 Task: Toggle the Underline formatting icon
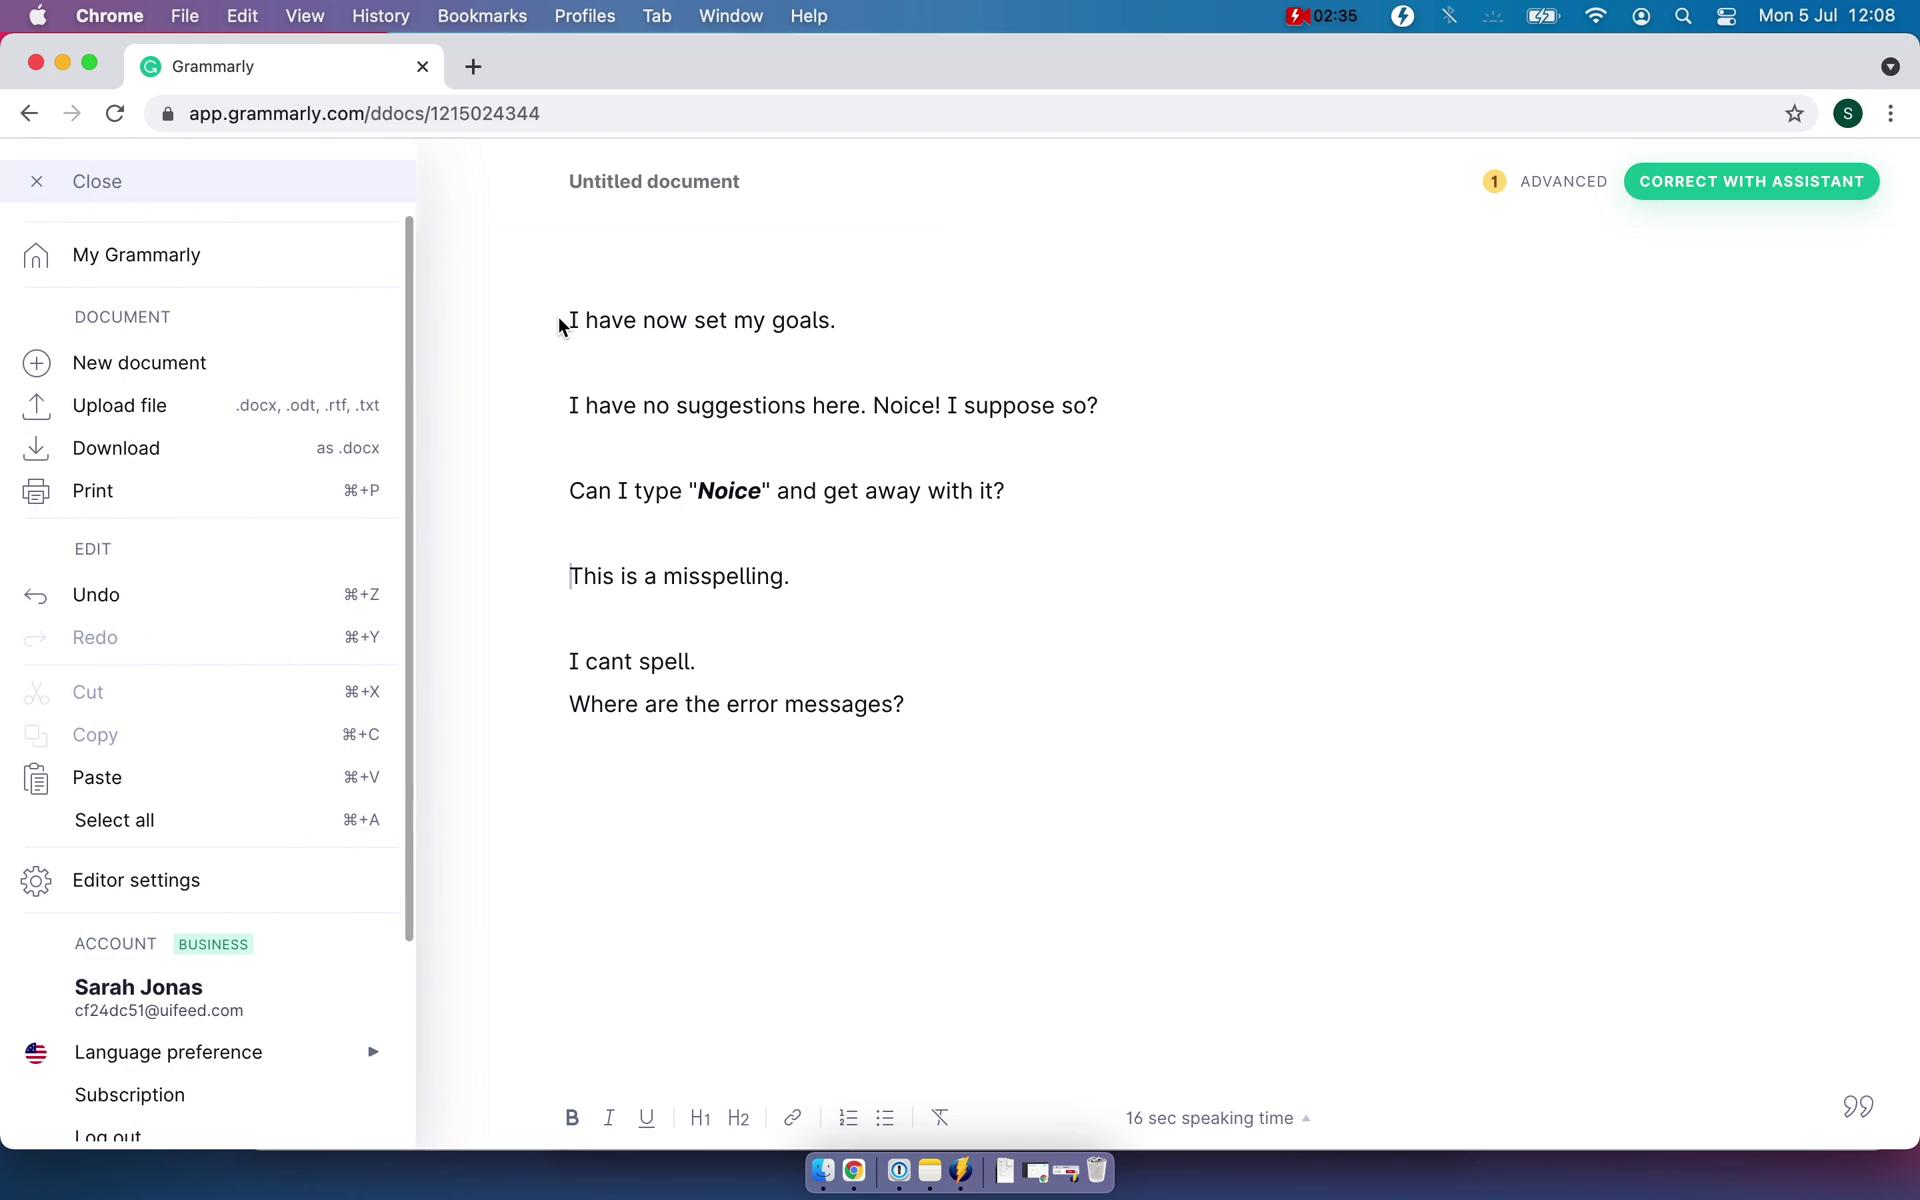click(646, 1117)
